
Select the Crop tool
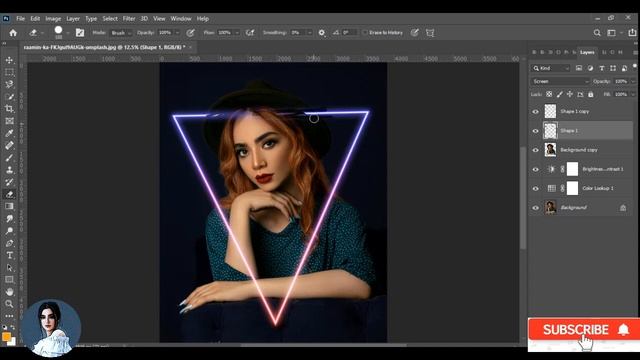(x=9, y=109)
